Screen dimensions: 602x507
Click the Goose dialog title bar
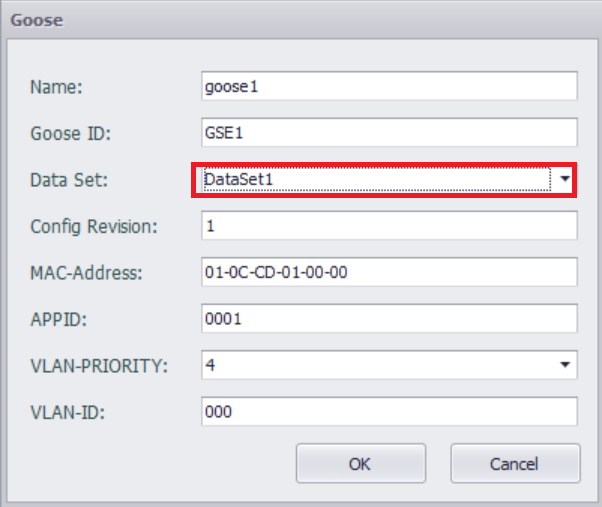[x=300, y=19]
